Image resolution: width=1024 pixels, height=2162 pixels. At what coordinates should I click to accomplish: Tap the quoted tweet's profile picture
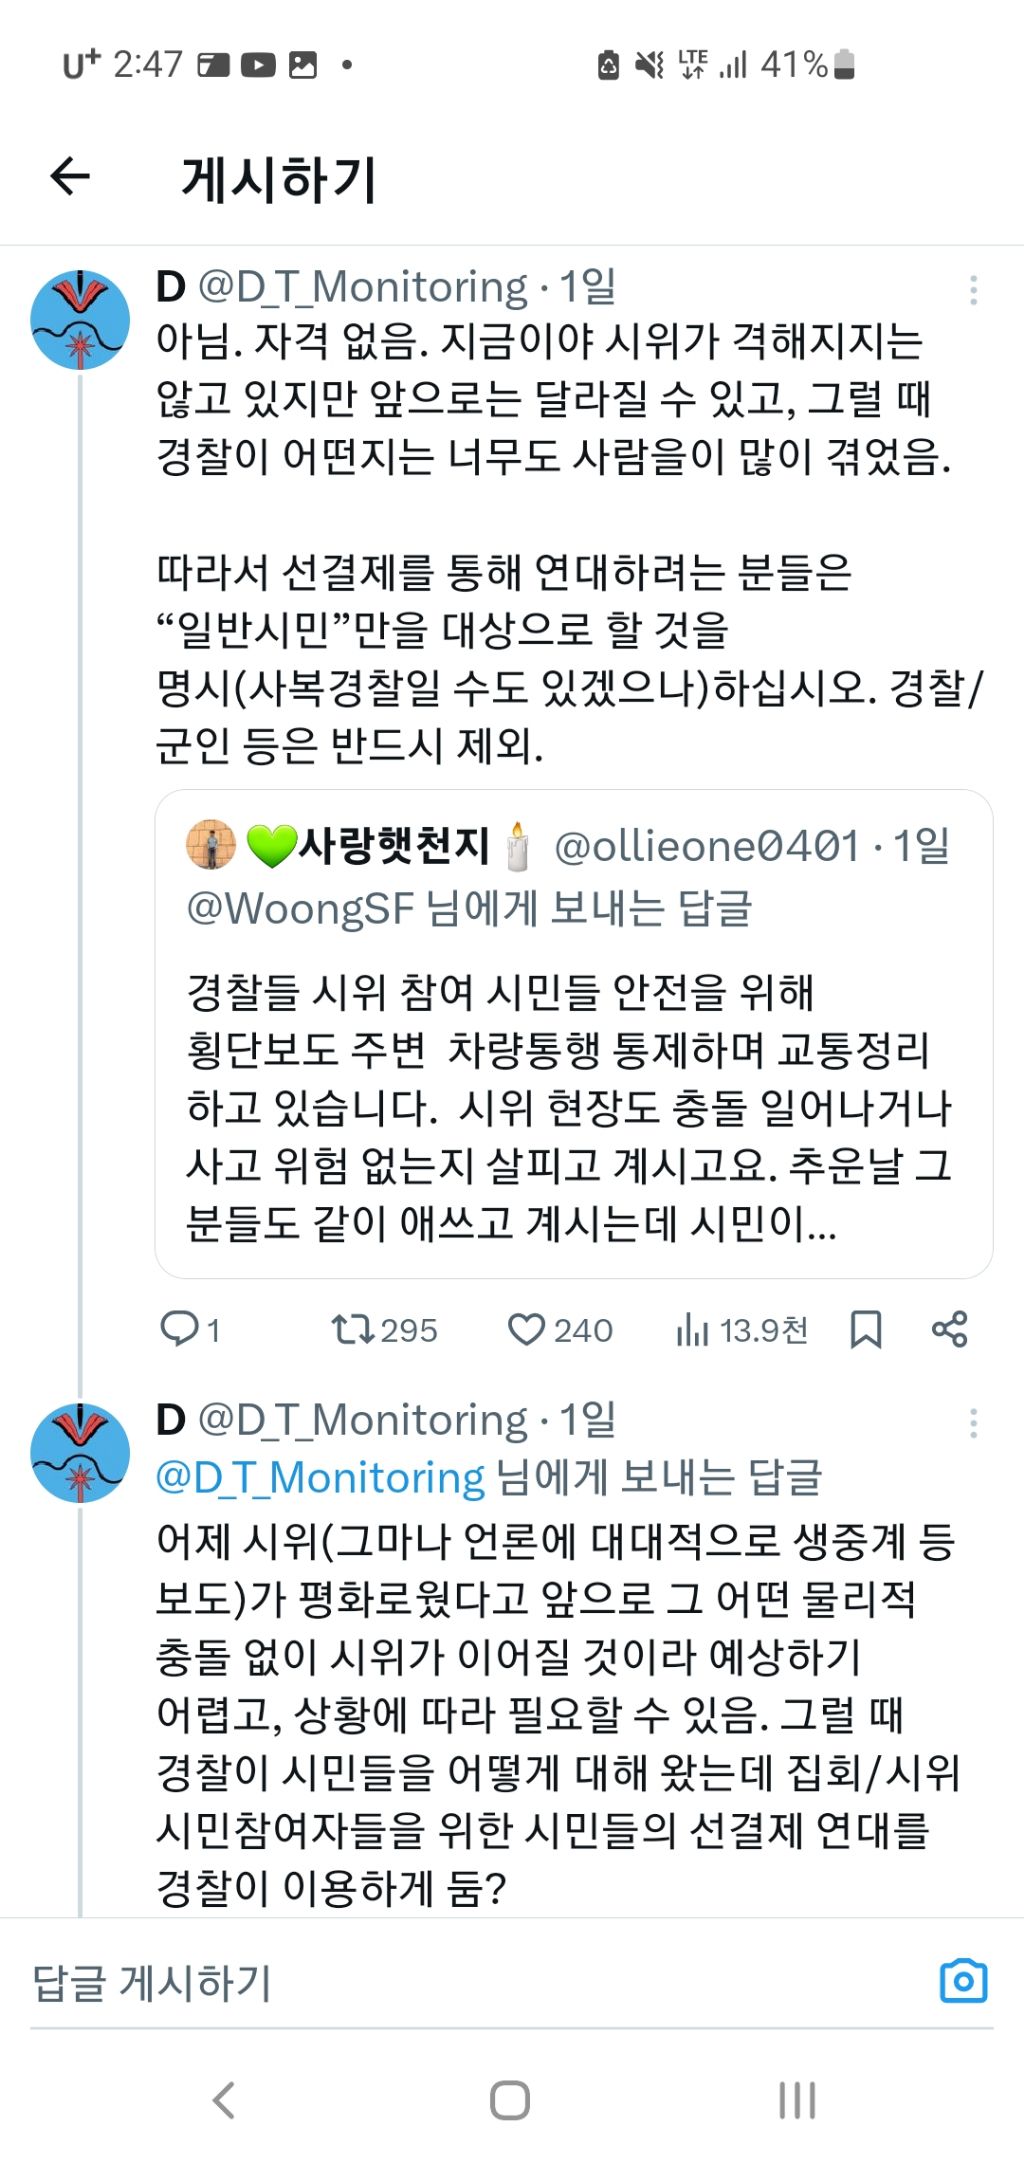[x=211, y=846]
